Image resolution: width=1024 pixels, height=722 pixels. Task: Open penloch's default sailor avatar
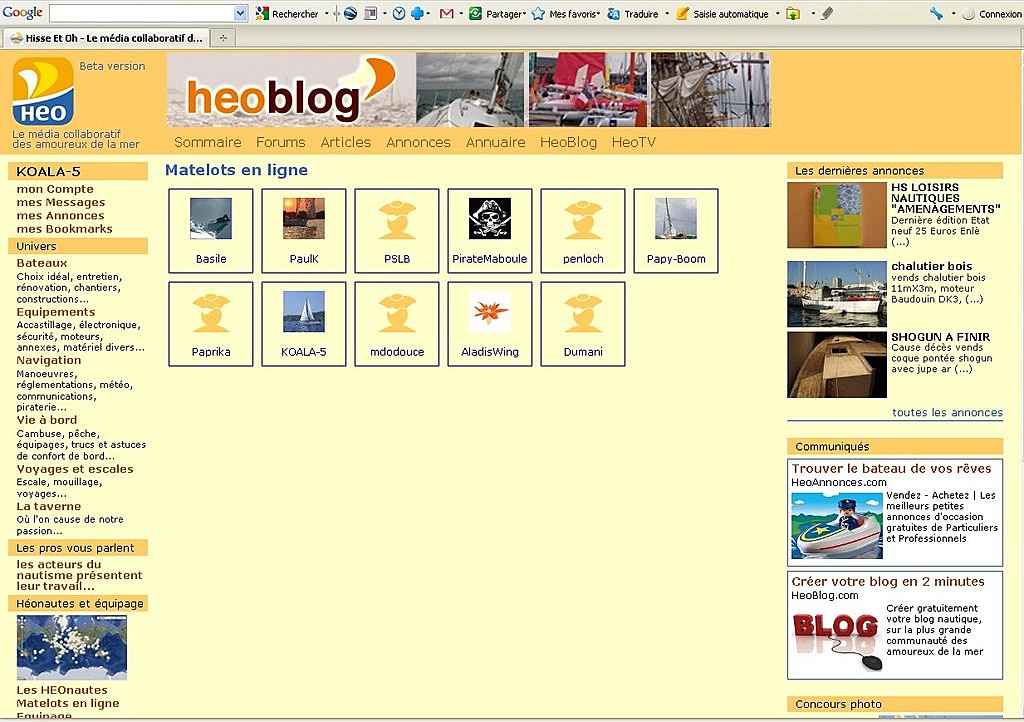click(x=583, y=219)
